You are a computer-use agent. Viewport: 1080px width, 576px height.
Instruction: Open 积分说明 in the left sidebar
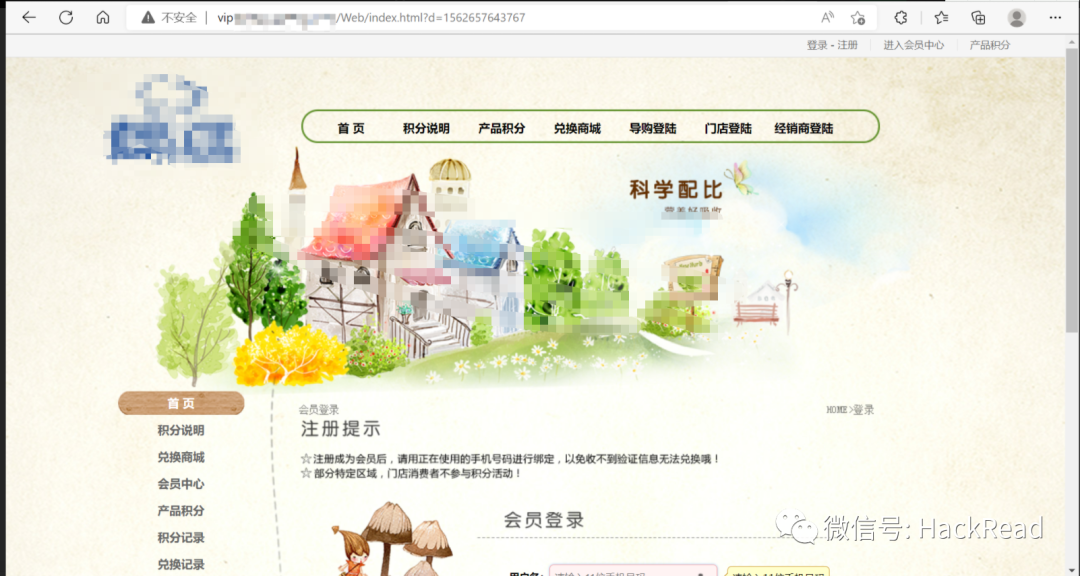tap(181, 431)
